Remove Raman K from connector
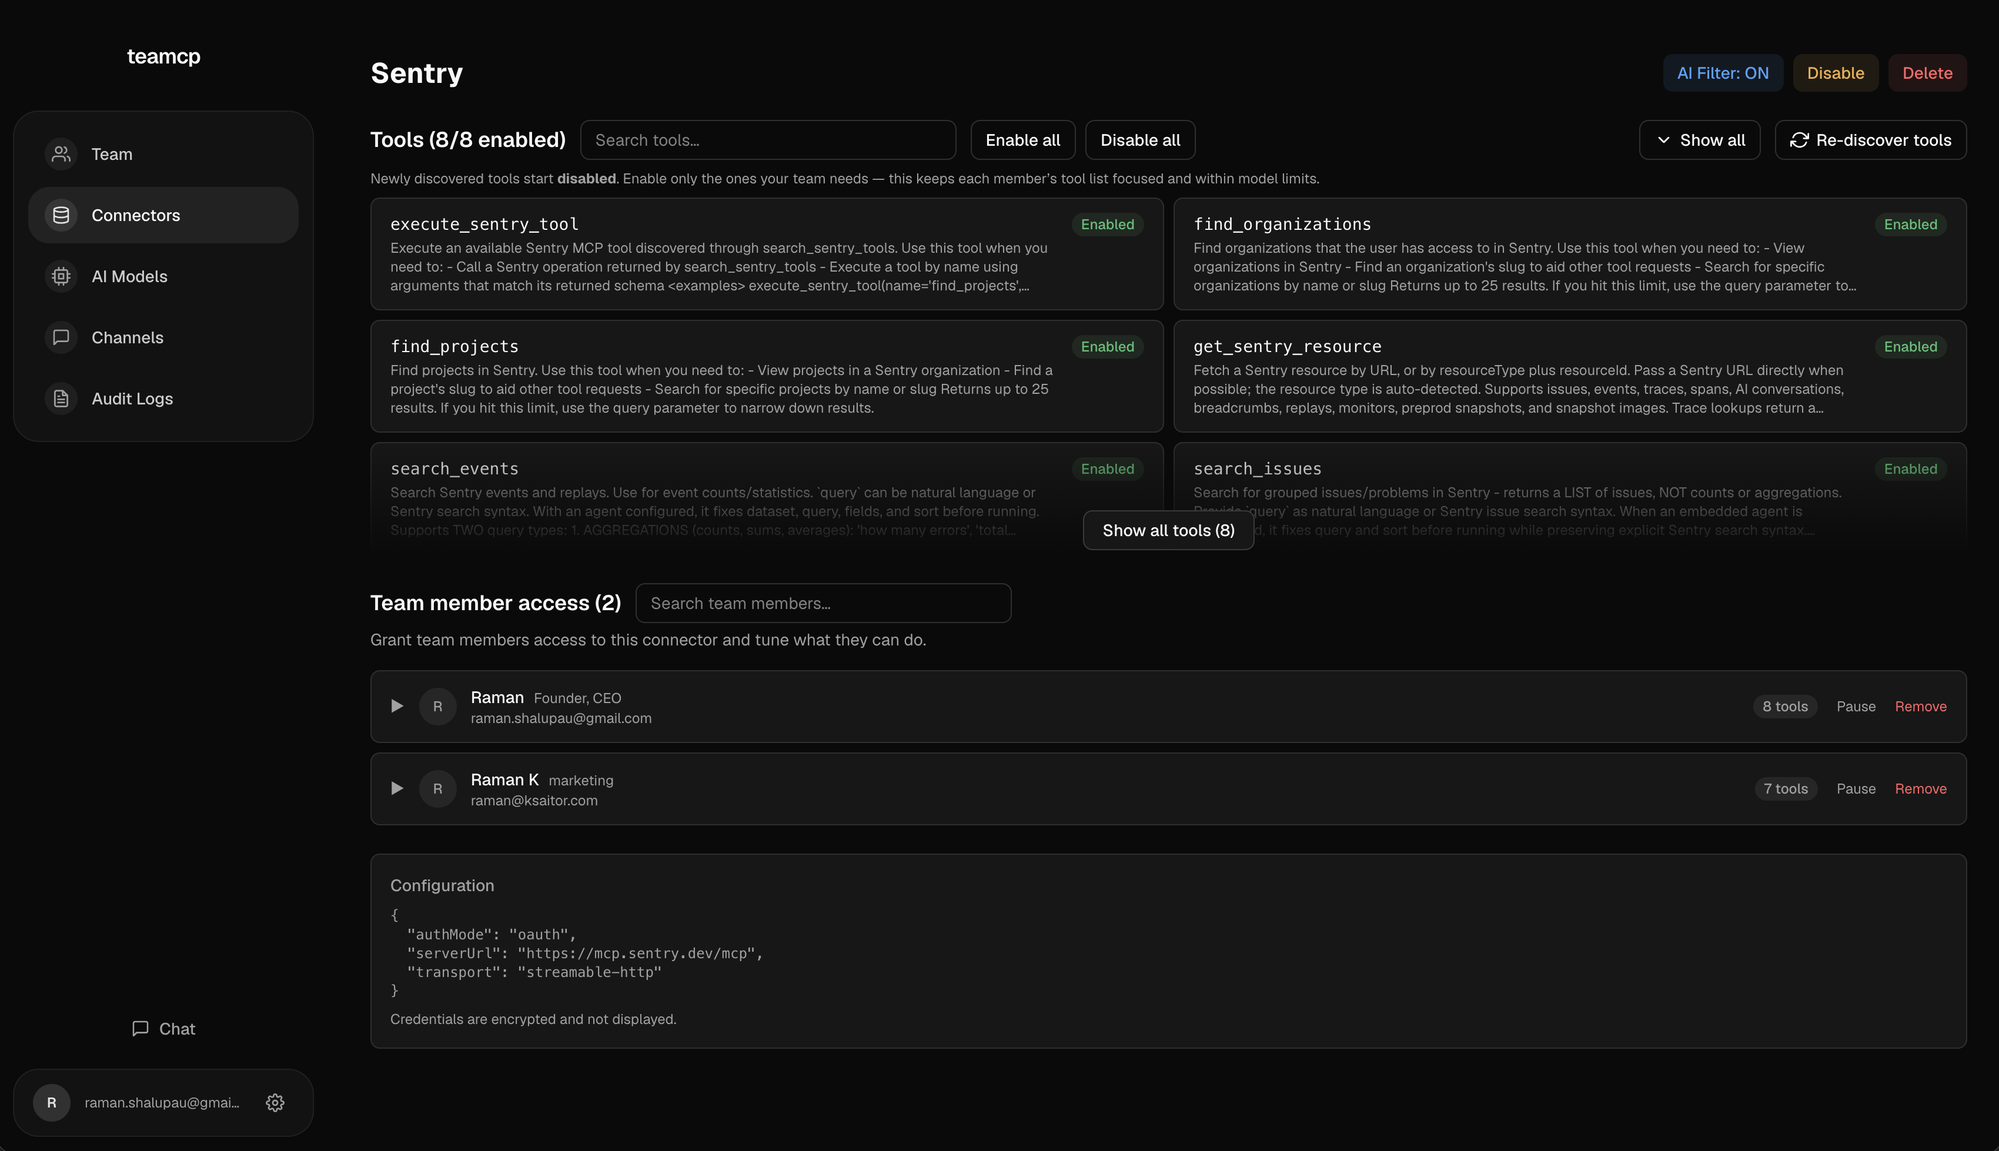This screenshot has height=1151, width=1999. coord(1920,788)
